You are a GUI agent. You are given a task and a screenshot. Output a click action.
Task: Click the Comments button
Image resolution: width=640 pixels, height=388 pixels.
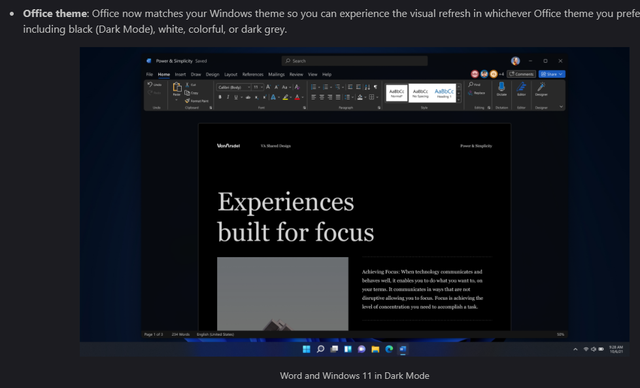tap(521, 74)
